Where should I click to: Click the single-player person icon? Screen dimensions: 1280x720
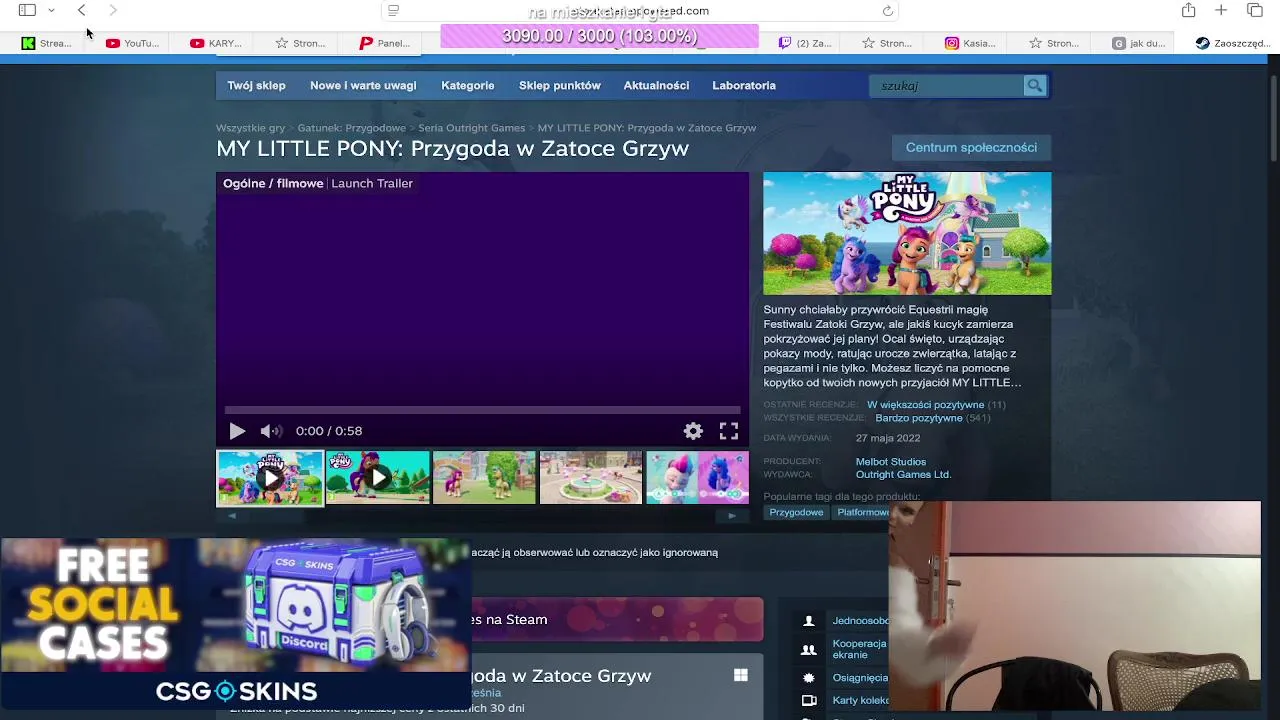[809, 621]
